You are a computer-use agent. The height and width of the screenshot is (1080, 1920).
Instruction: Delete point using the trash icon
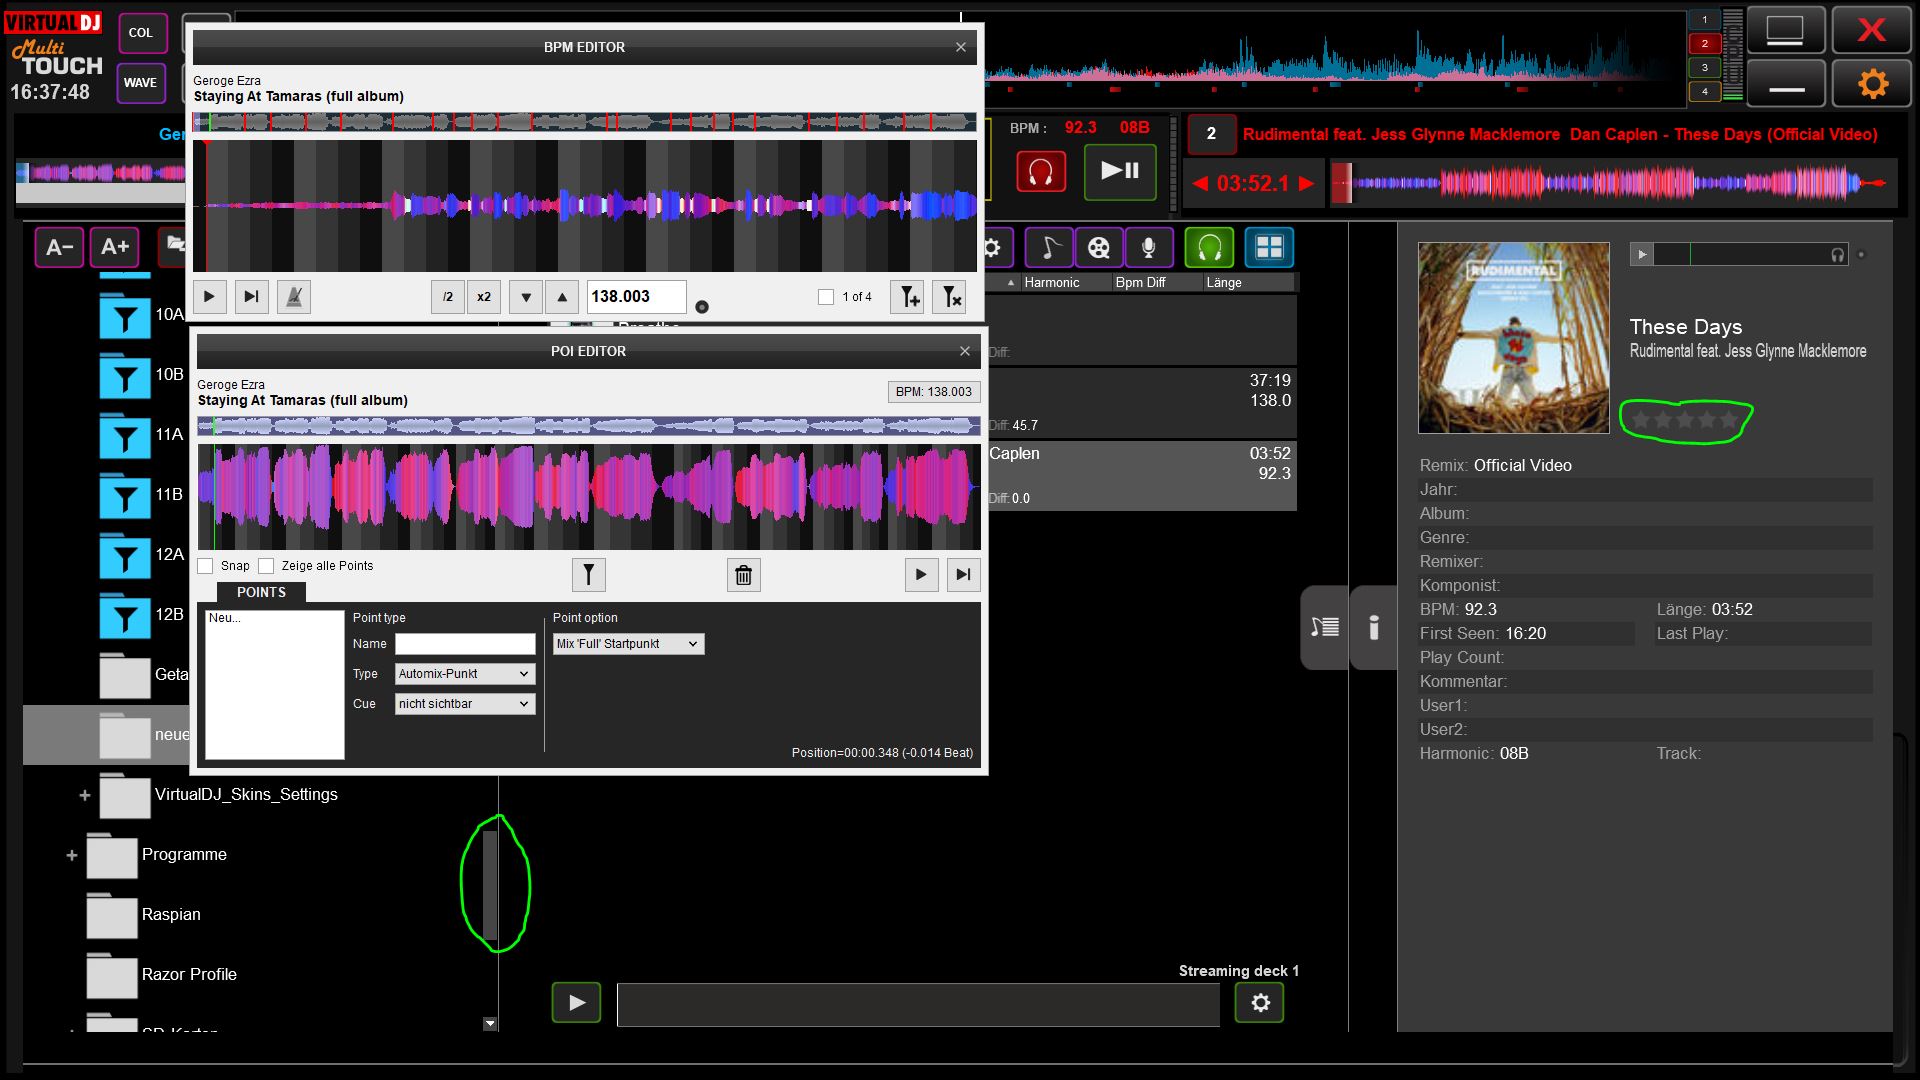tap(744, 575)
